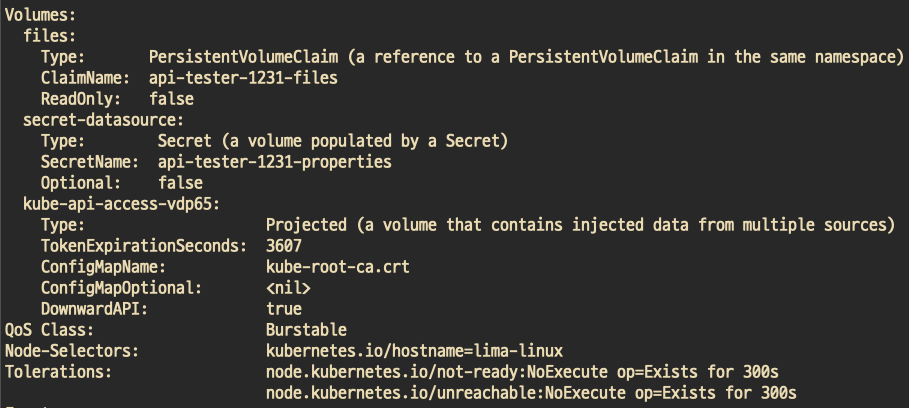Click the "Node-Selectors:" label

point(71,351)
